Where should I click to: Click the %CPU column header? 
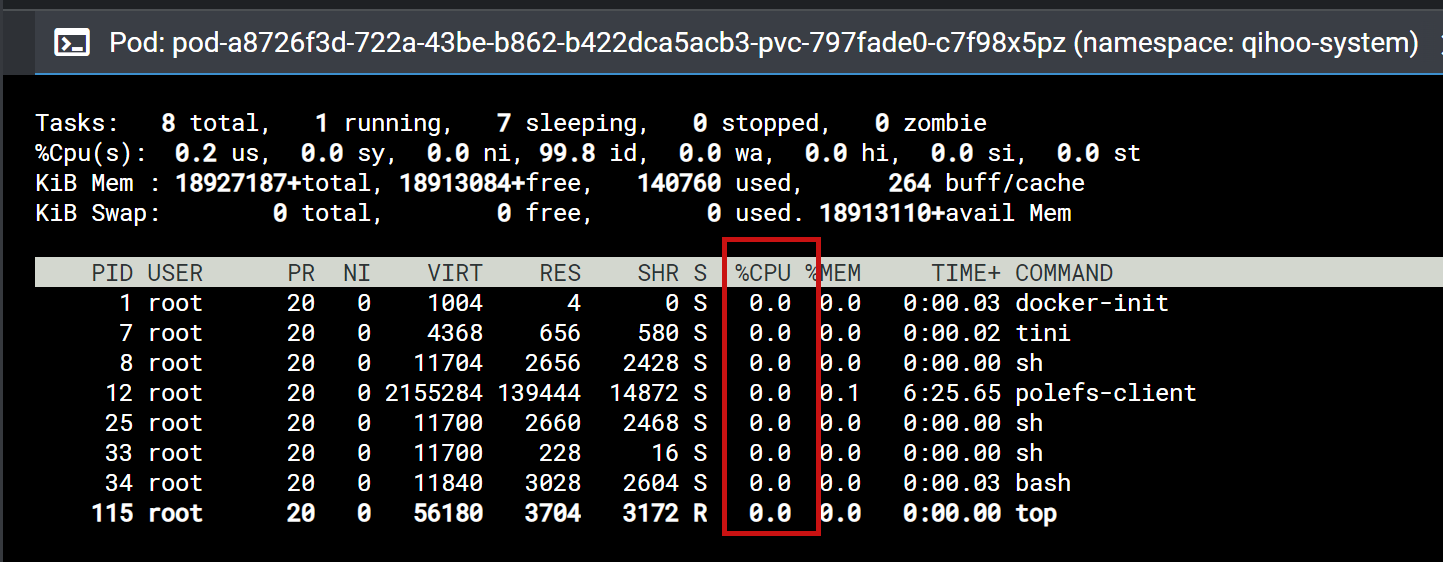pyautogui.click(x=763, y=273)
